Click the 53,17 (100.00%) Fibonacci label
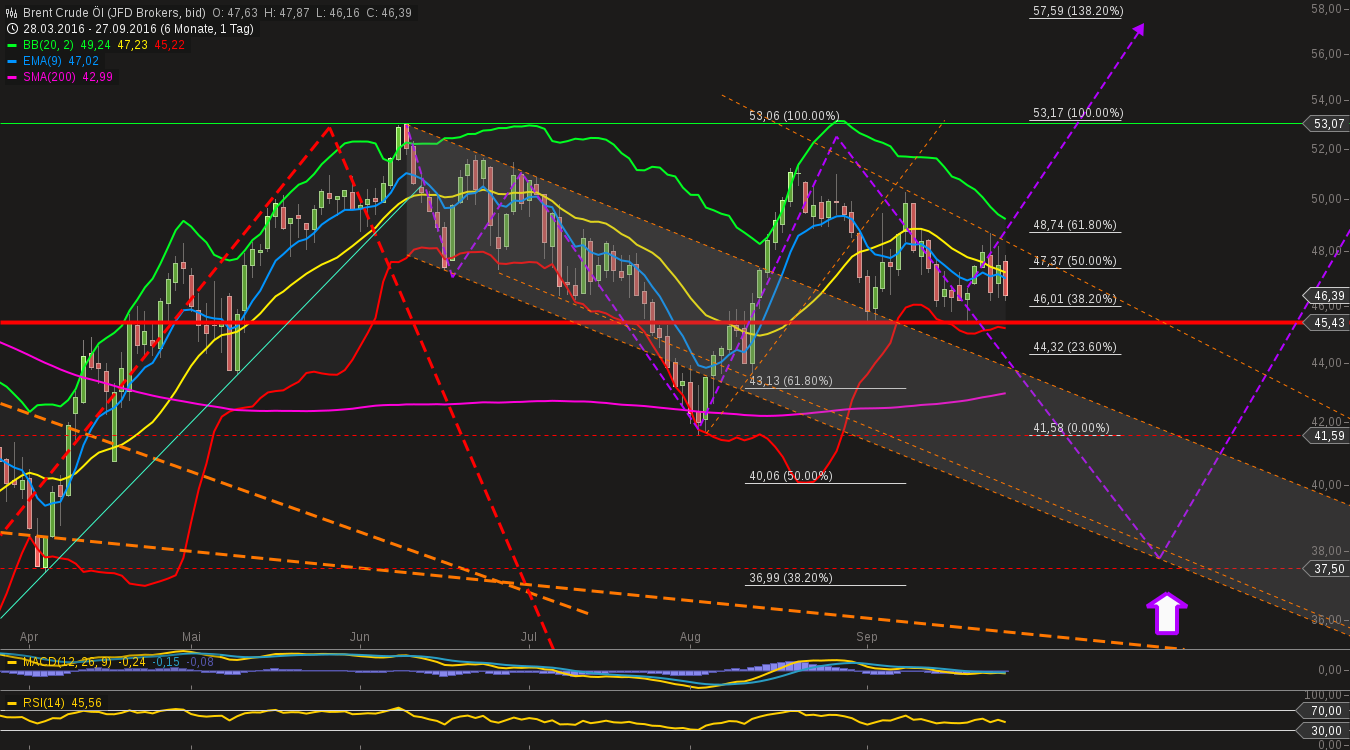The width and height of the screenshot is (1350, 750). [1078, 113]
